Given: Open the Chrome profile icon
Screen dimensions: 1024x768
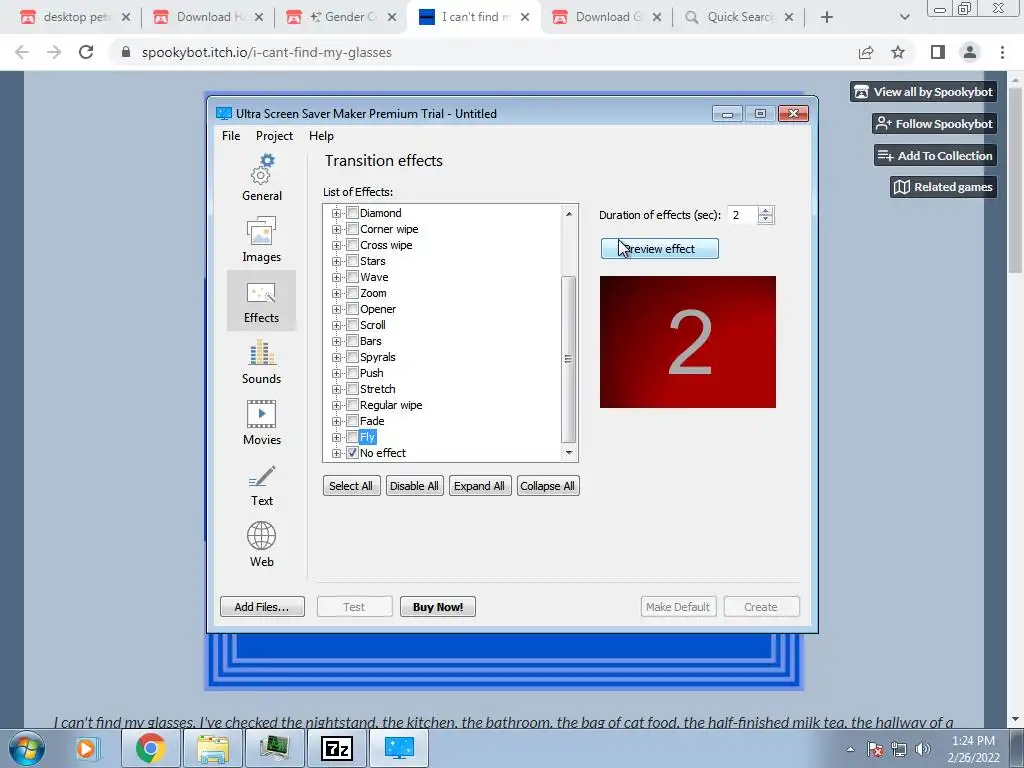Looking at the screenshot, I should [x=969, y=52].
